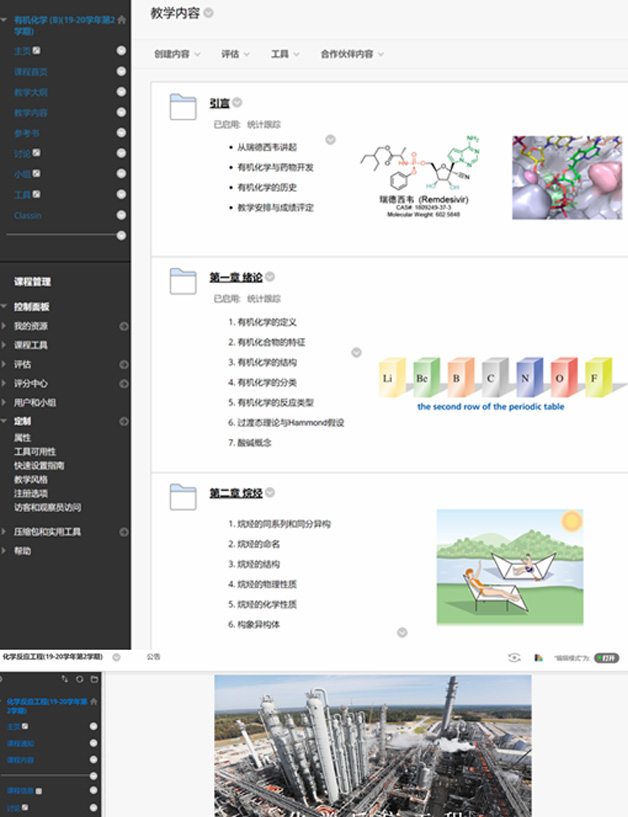
Task: Open the course theme palette icon
Action: 538,657
